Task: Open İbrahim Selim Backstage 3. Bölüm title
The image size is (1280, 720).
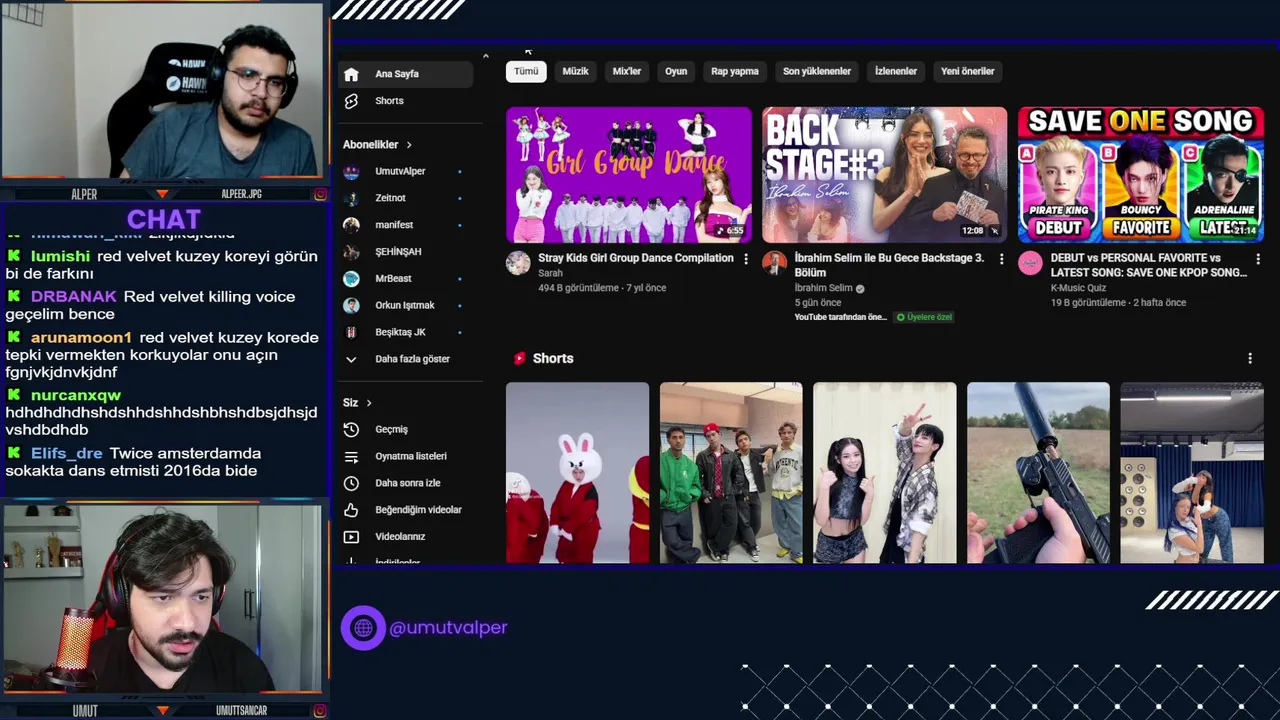Action: click(889, 265)
